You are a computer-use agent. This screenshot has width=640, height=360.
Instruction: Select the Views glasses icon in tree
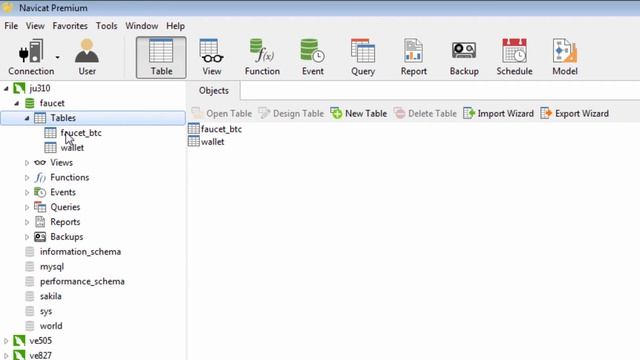[x=40, y=162]
